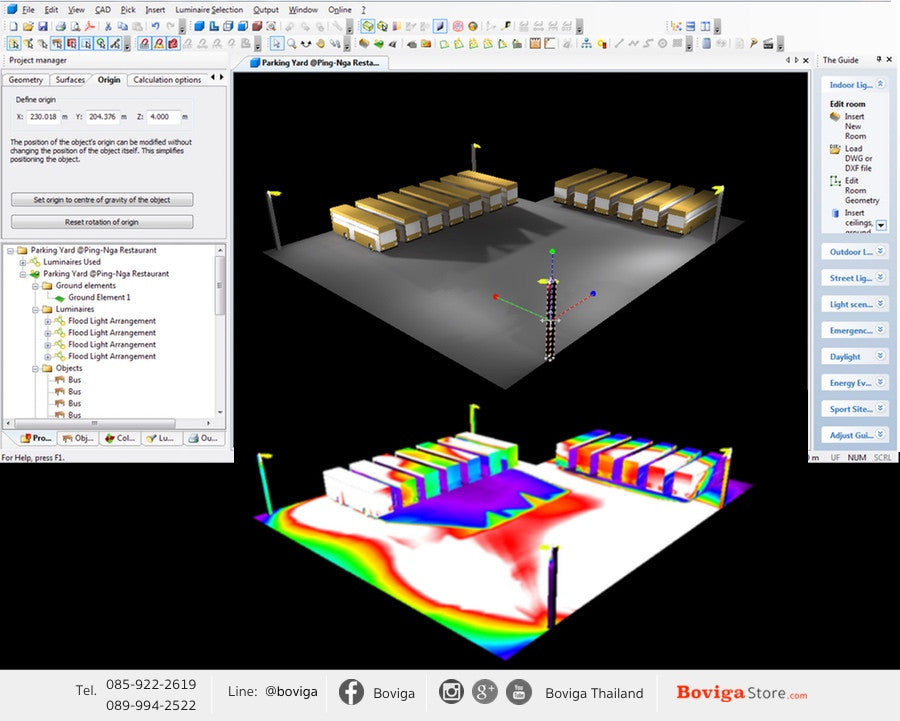Screen dimensions: 900x721
Task: Click the New project blank page icon
Action: (13, 26)
